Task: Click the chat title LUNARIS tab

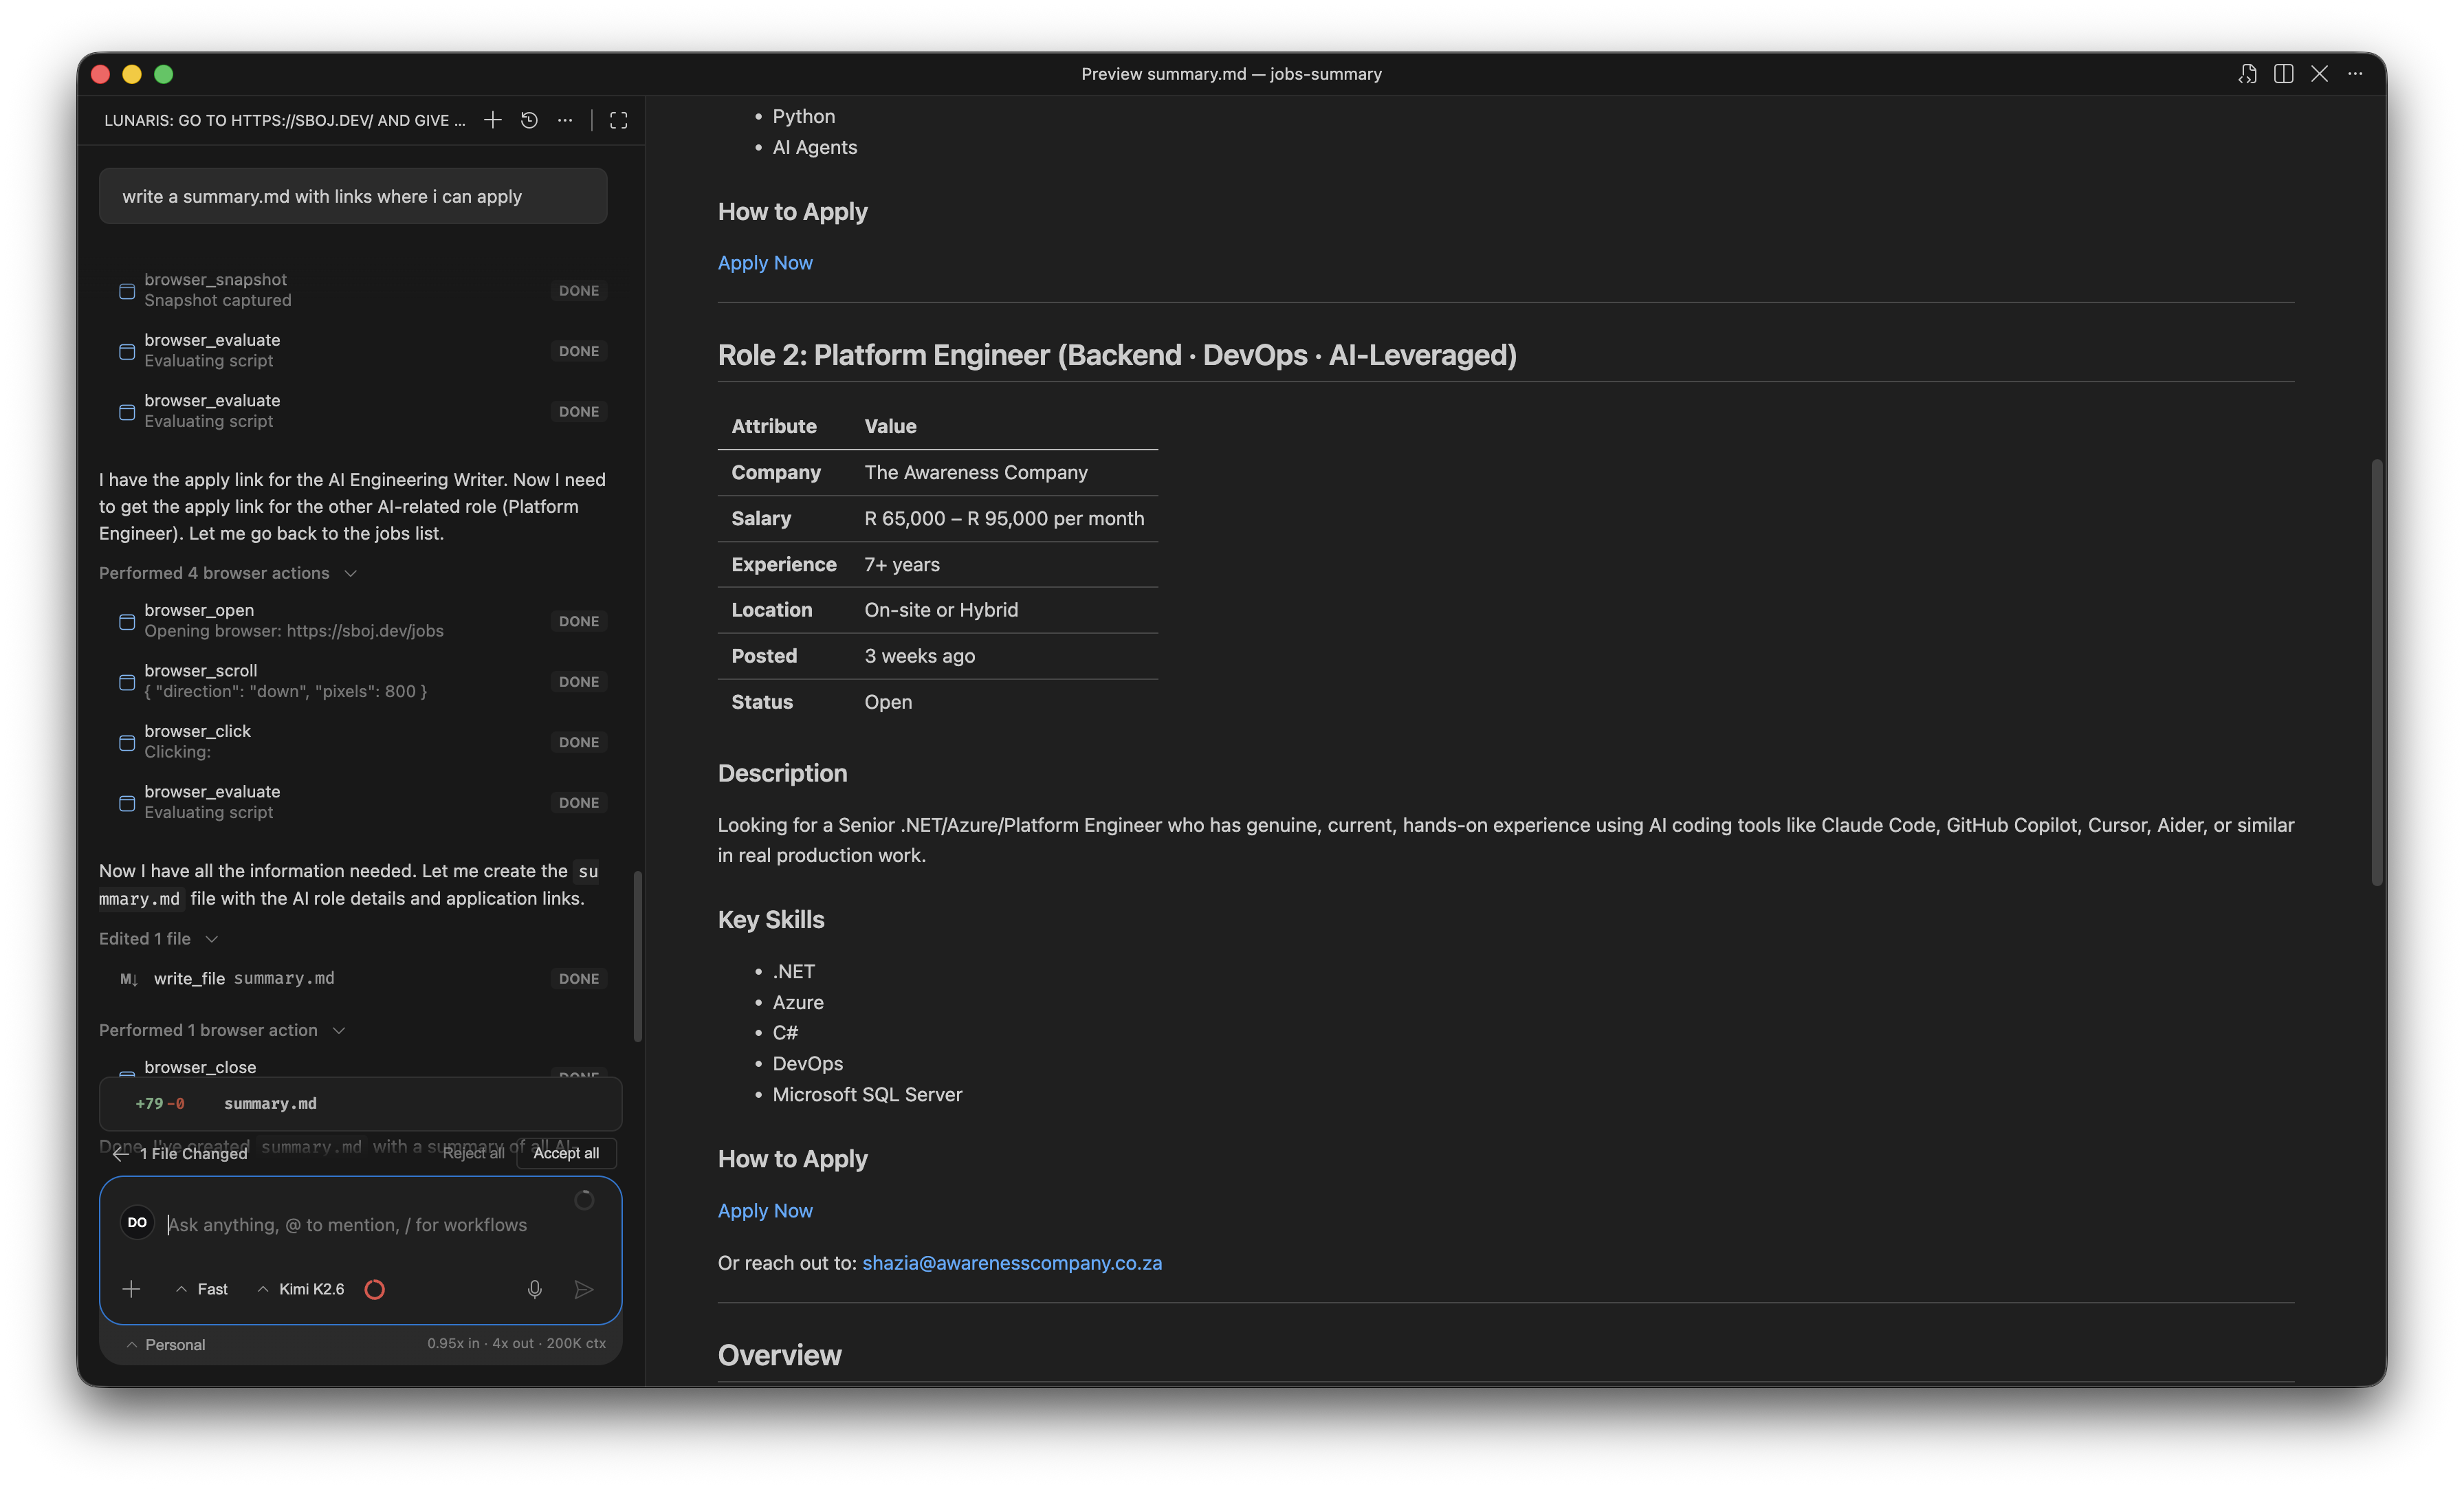Action: click(x=285, y=120)
